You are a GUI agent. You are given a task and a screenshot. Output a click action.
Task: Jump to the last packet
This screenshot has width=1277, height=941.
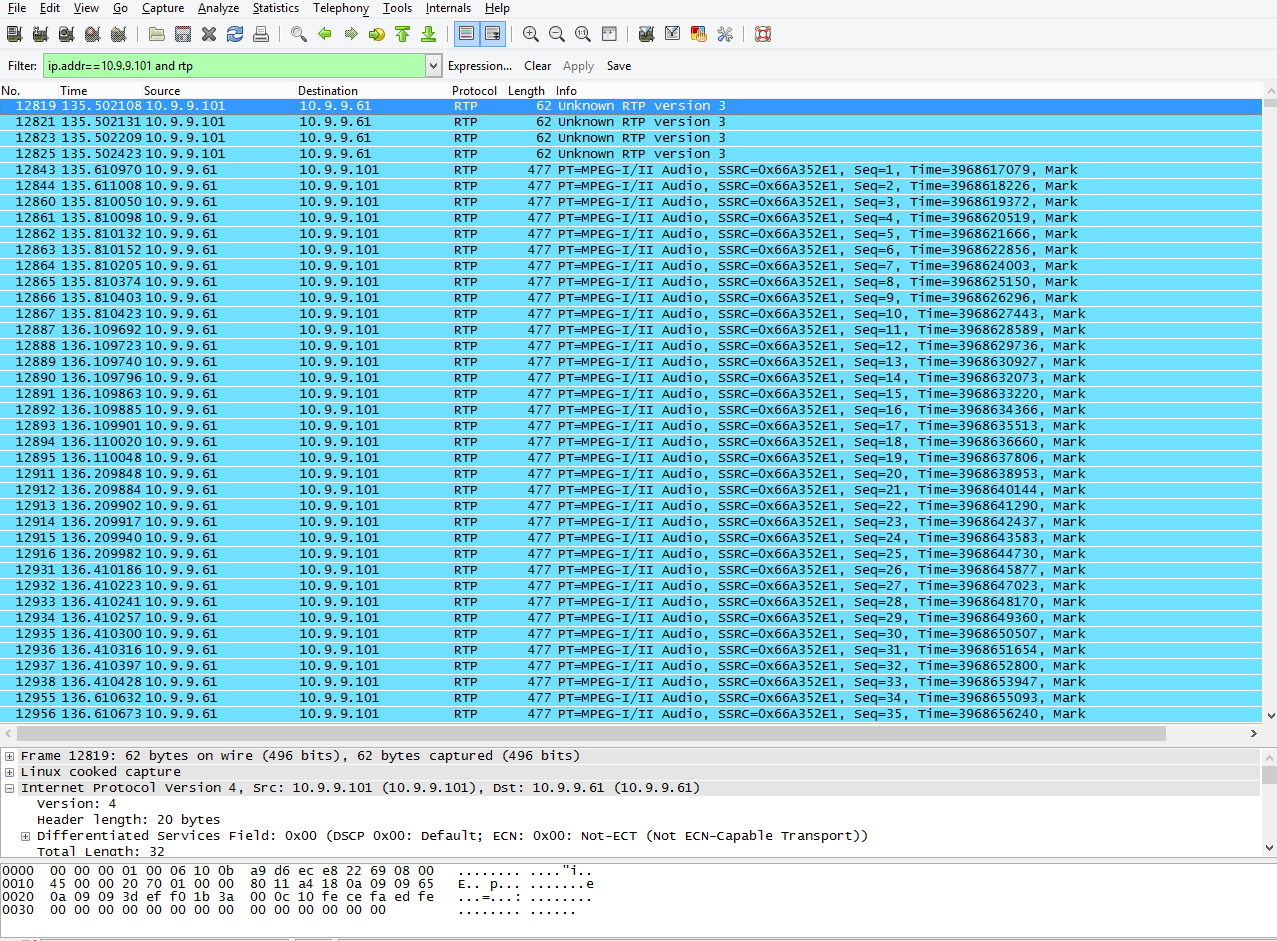point(428,34)
